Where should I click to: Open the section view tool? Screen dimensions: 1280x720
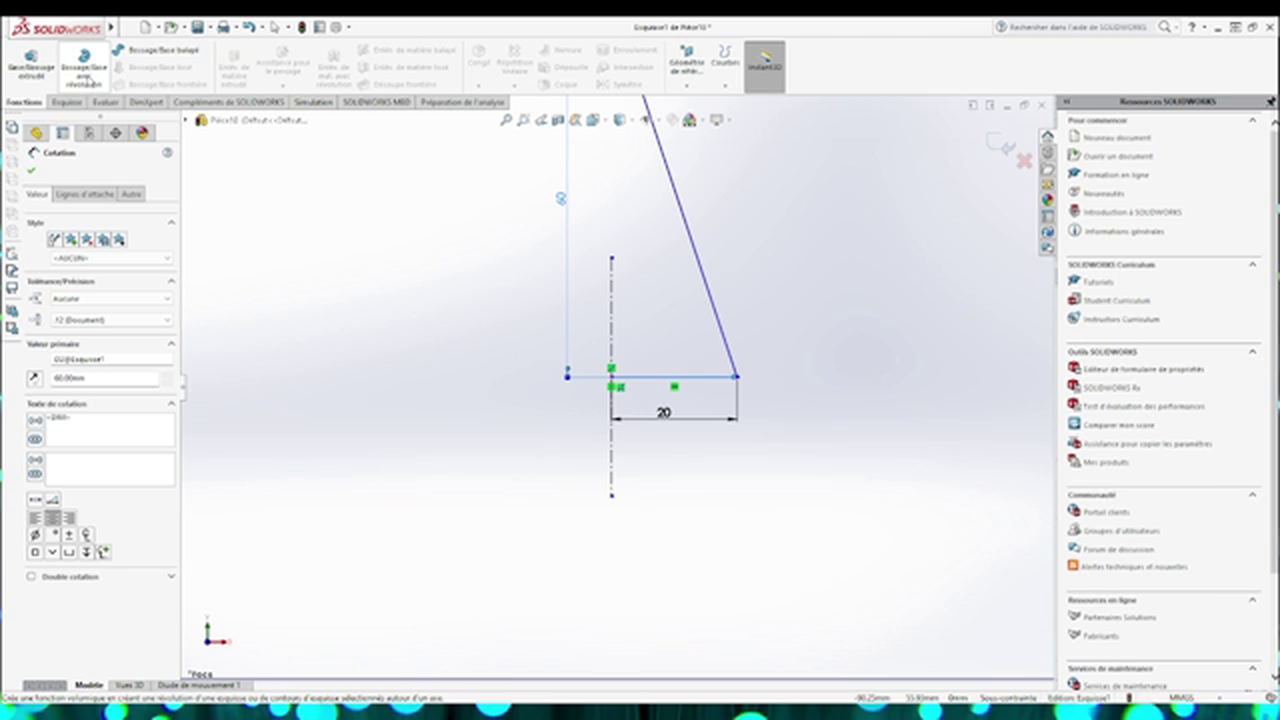(x=557, y=119)
